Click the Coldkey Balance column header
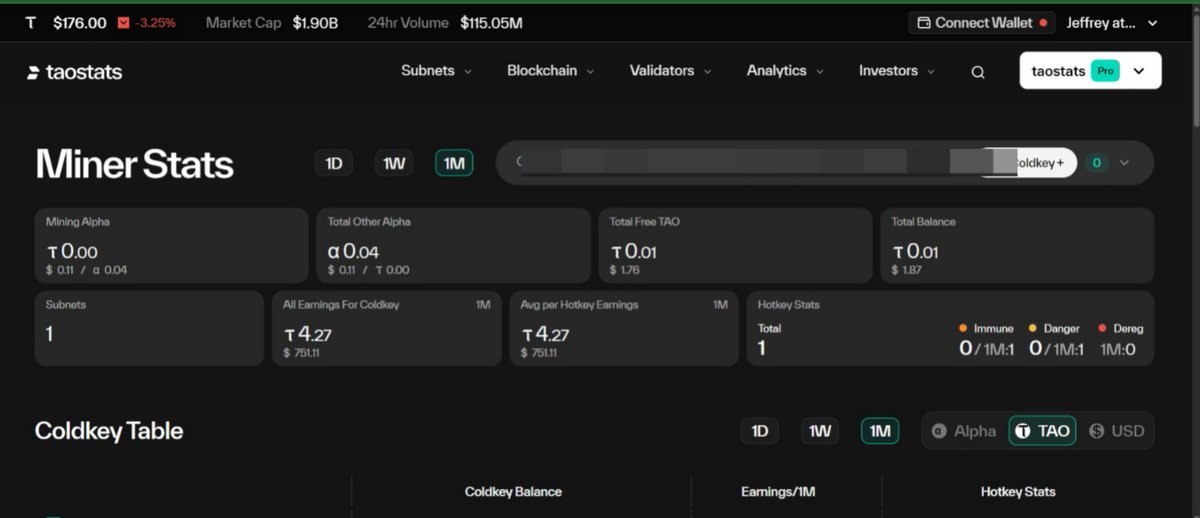Image resolution: width=1200 pixels, height=518 pixels. (513, 491)
